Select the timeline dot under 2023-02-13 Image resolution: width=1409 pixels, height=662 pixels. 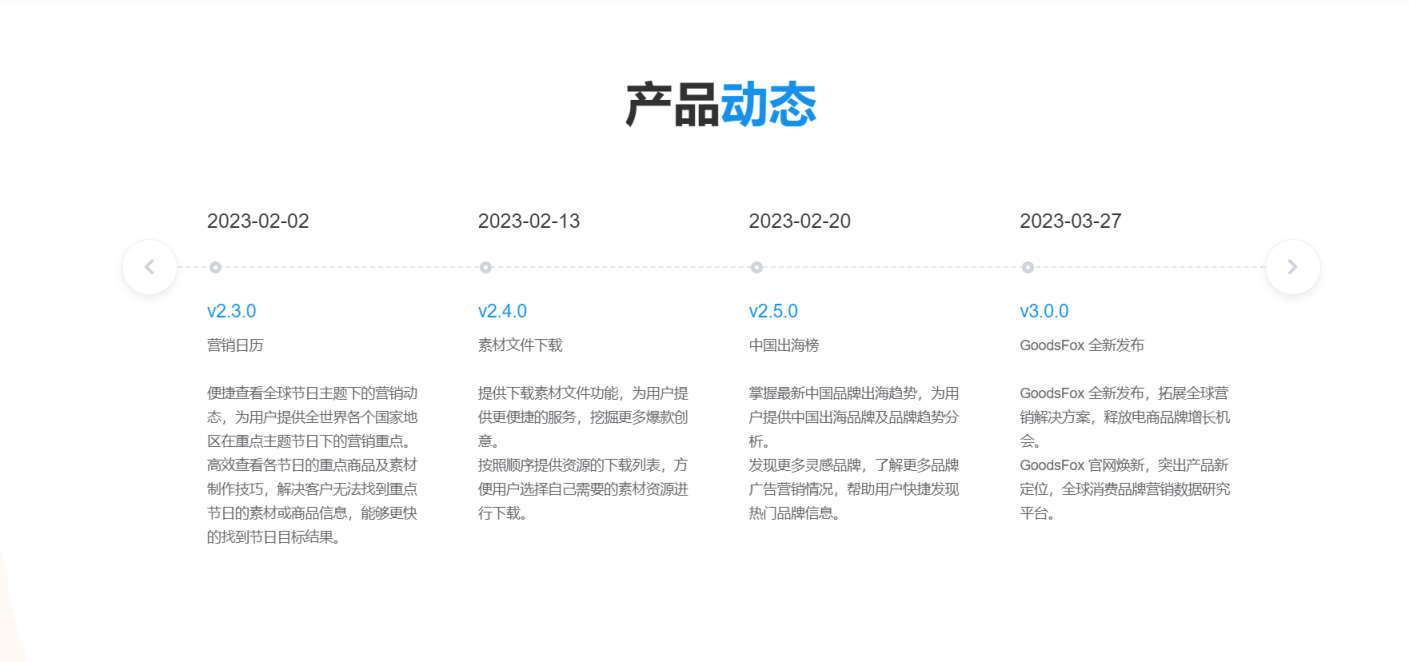coord(486,267)
